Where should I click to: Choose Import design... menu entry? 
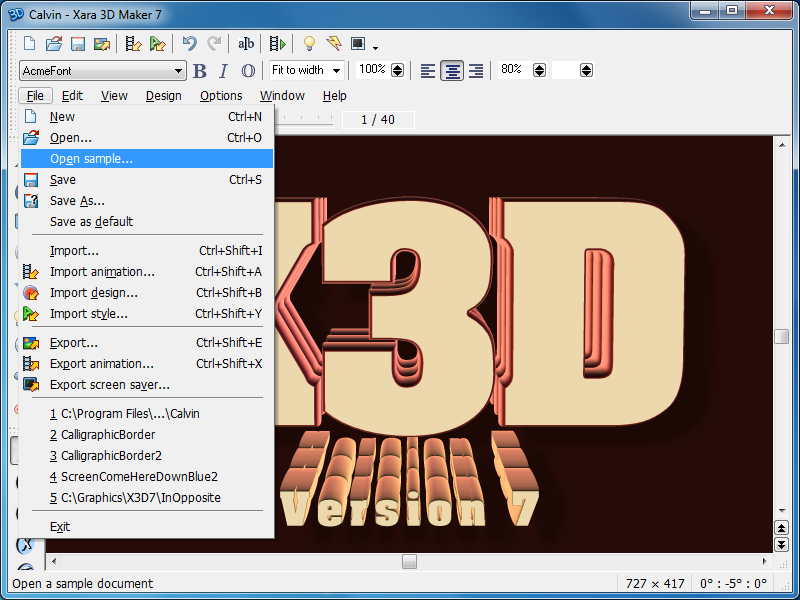pyautogui.click(x=147, y=292)
